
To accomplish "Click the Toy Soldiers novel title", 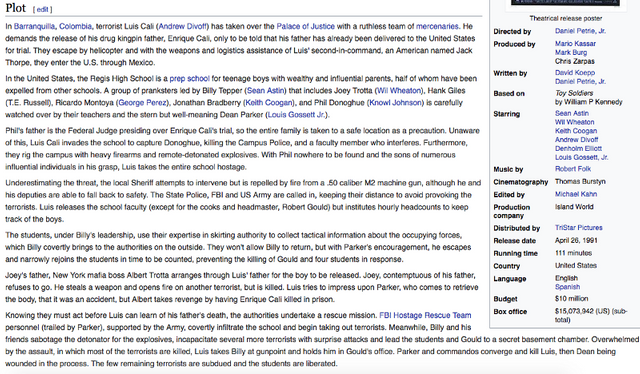I will click(573, 93).
